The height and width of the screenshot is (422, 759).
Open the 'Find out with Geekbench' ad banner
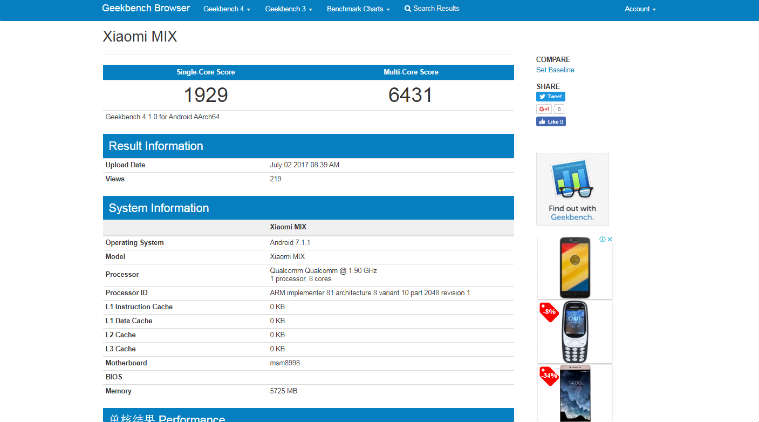[x=572, y=189]
